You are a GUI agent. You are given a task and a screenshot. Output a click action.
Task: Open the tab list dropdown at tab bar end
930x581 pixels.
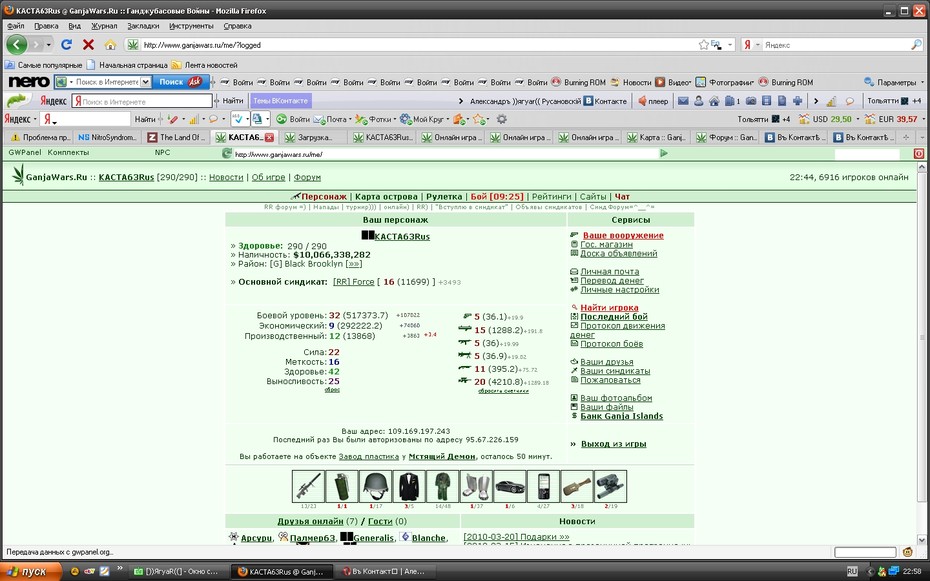coord(922,137)
